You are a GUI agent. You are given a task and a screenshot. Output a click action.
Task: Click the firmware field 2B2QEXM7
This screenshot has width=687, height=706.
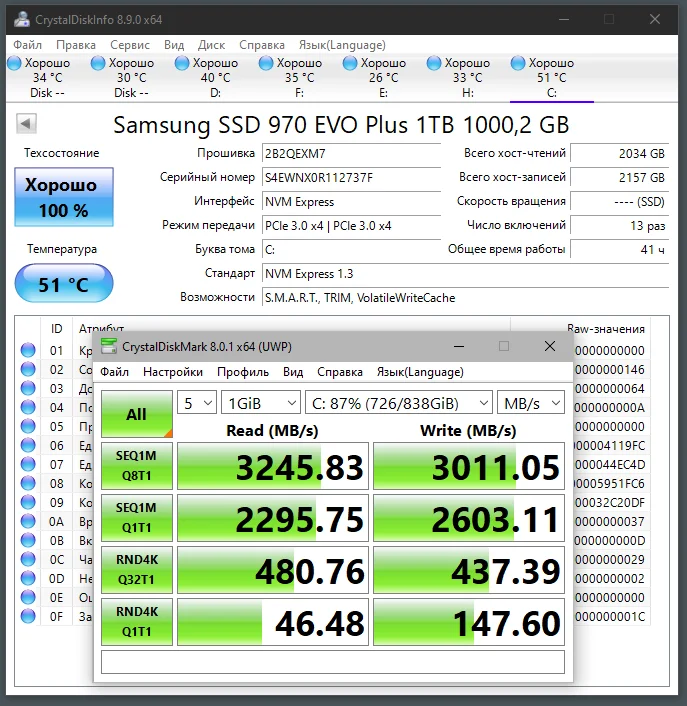point(351,154)
